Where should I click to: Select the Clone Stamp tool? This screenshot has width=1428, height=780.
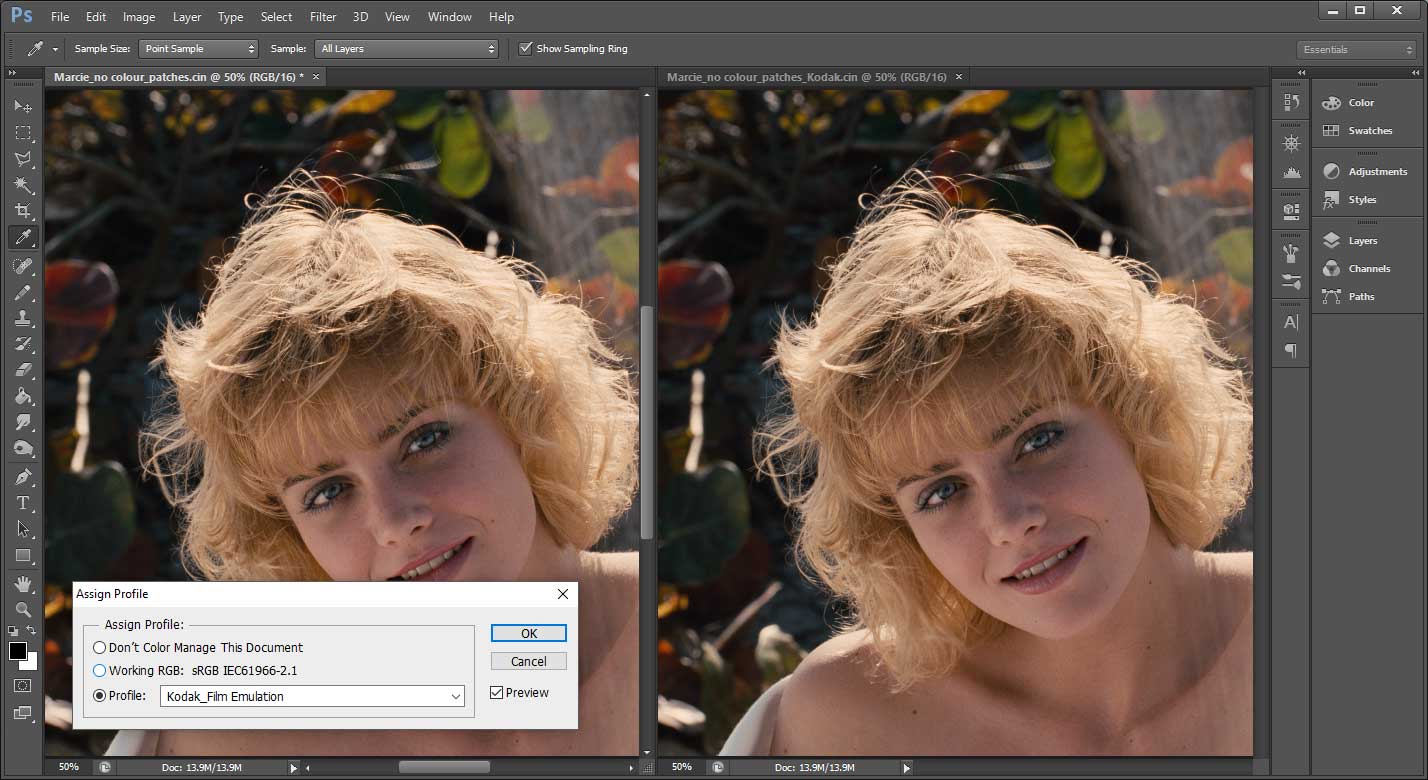pyautogui.click(x=23, y=318)
